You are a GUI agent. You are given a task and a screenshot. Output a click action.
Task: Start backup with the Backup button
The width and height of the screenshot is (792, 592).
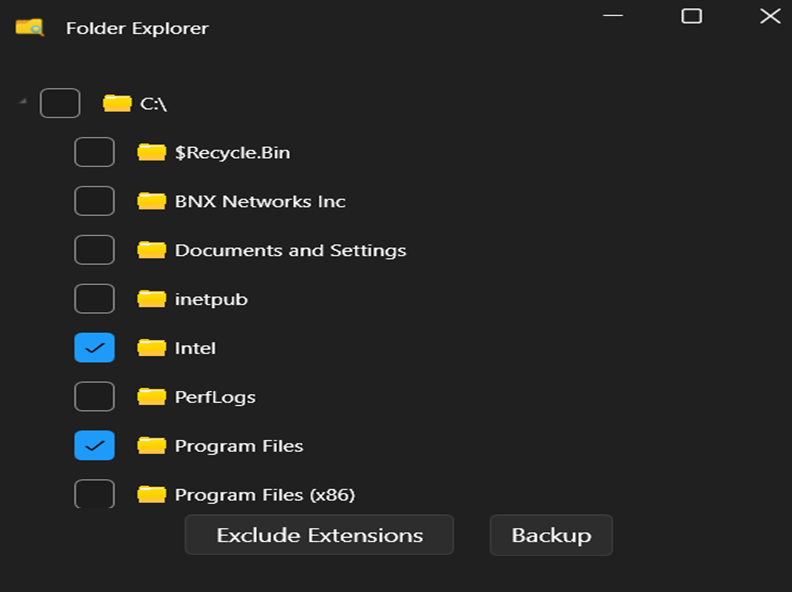coord(551,535)
